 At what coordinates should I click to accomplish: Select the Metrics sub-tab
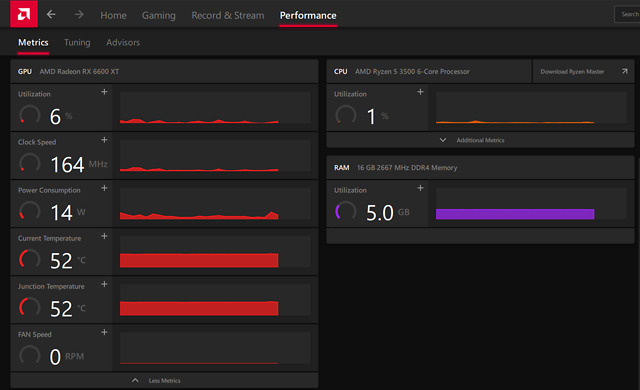33,42
